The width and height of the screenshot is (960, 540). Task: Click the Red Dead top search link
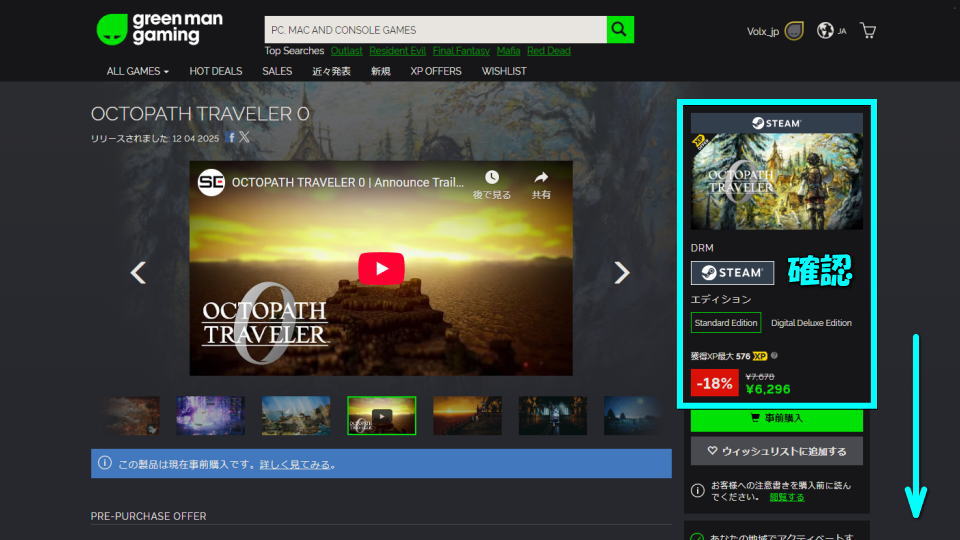pos(549,51)
